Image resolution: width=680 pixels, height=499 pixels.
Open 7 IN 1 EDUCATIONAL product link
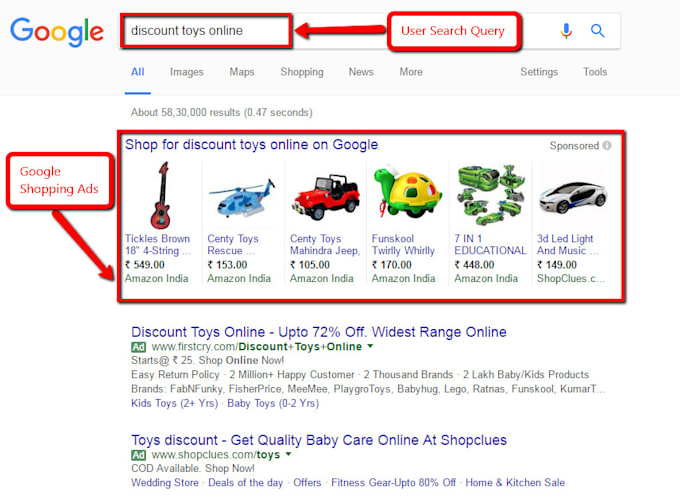tap(490, 245)
